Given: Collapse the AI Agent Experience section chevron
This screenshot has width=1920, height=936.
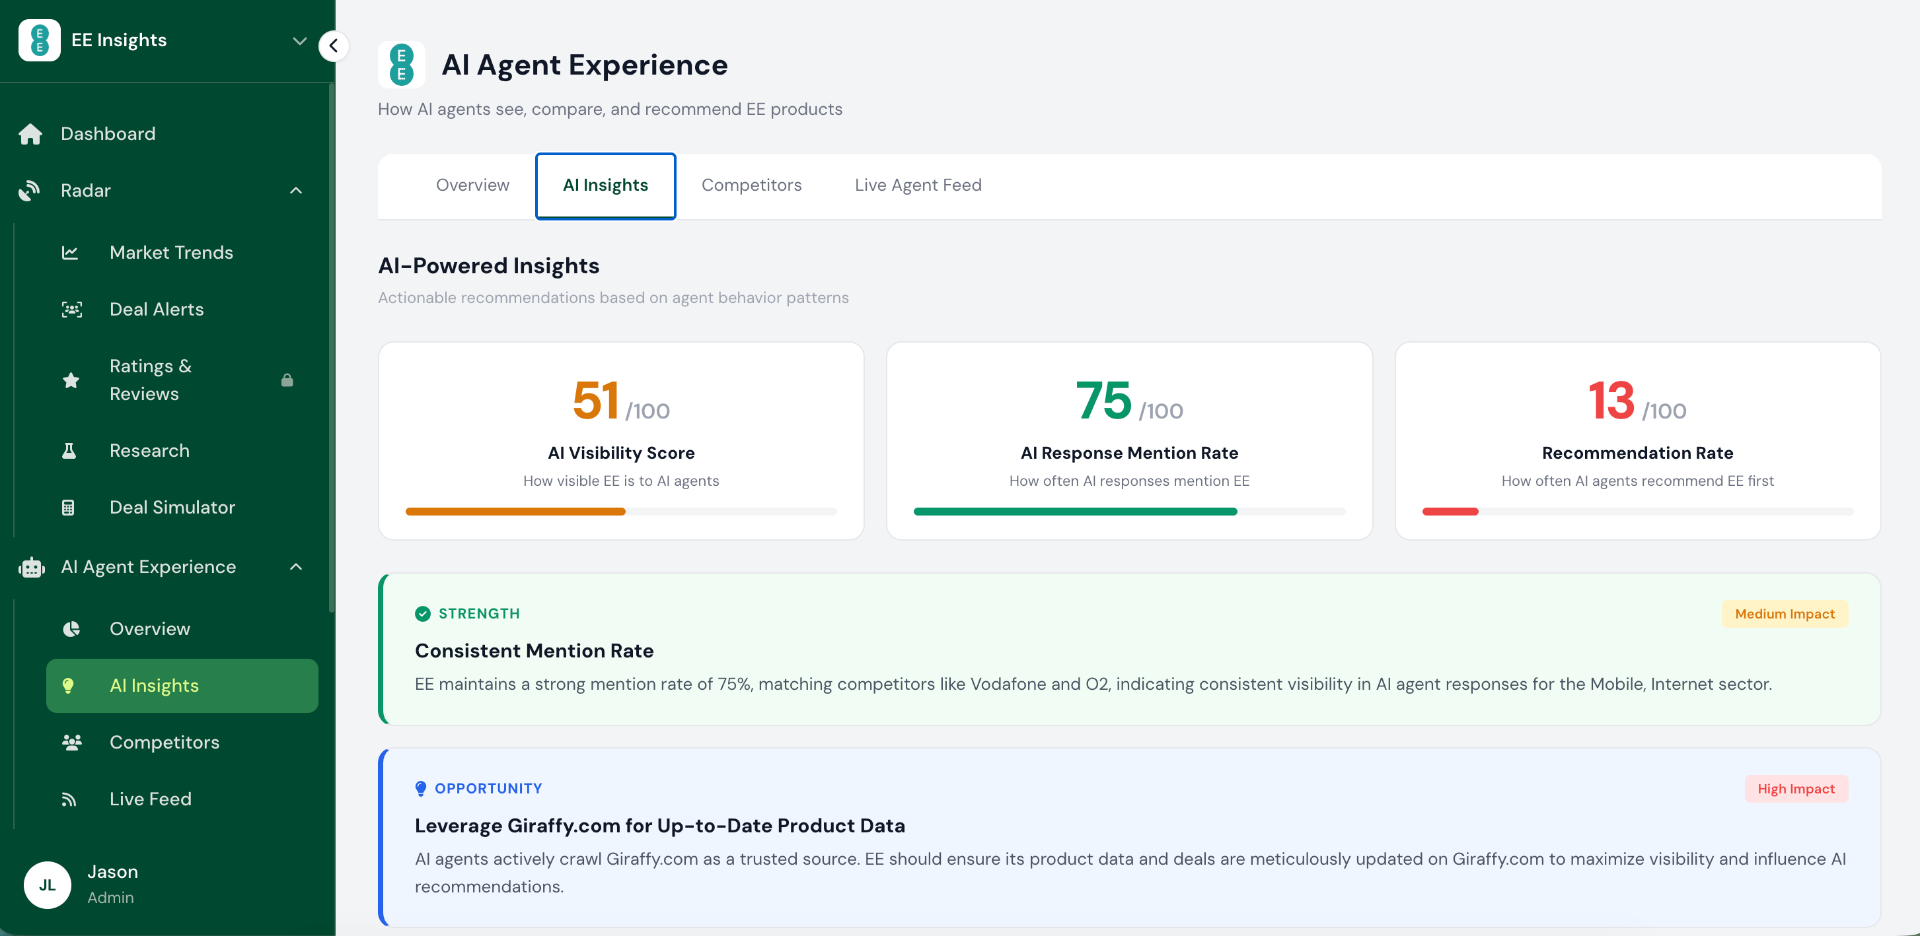Looking at the screenshot, I should pyautogui.click(x=296, y=567).
